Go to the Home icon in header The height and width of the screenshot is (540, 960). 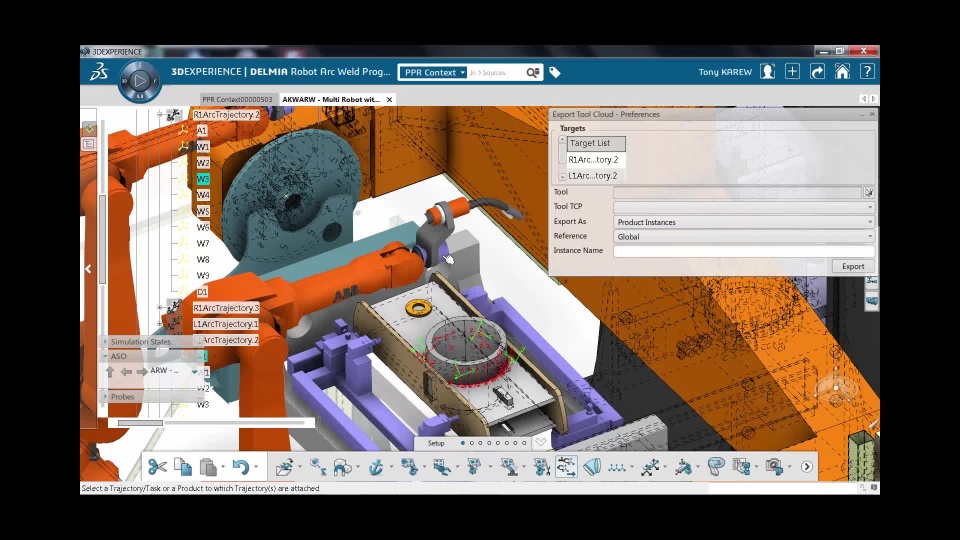[x=842, y=72]
